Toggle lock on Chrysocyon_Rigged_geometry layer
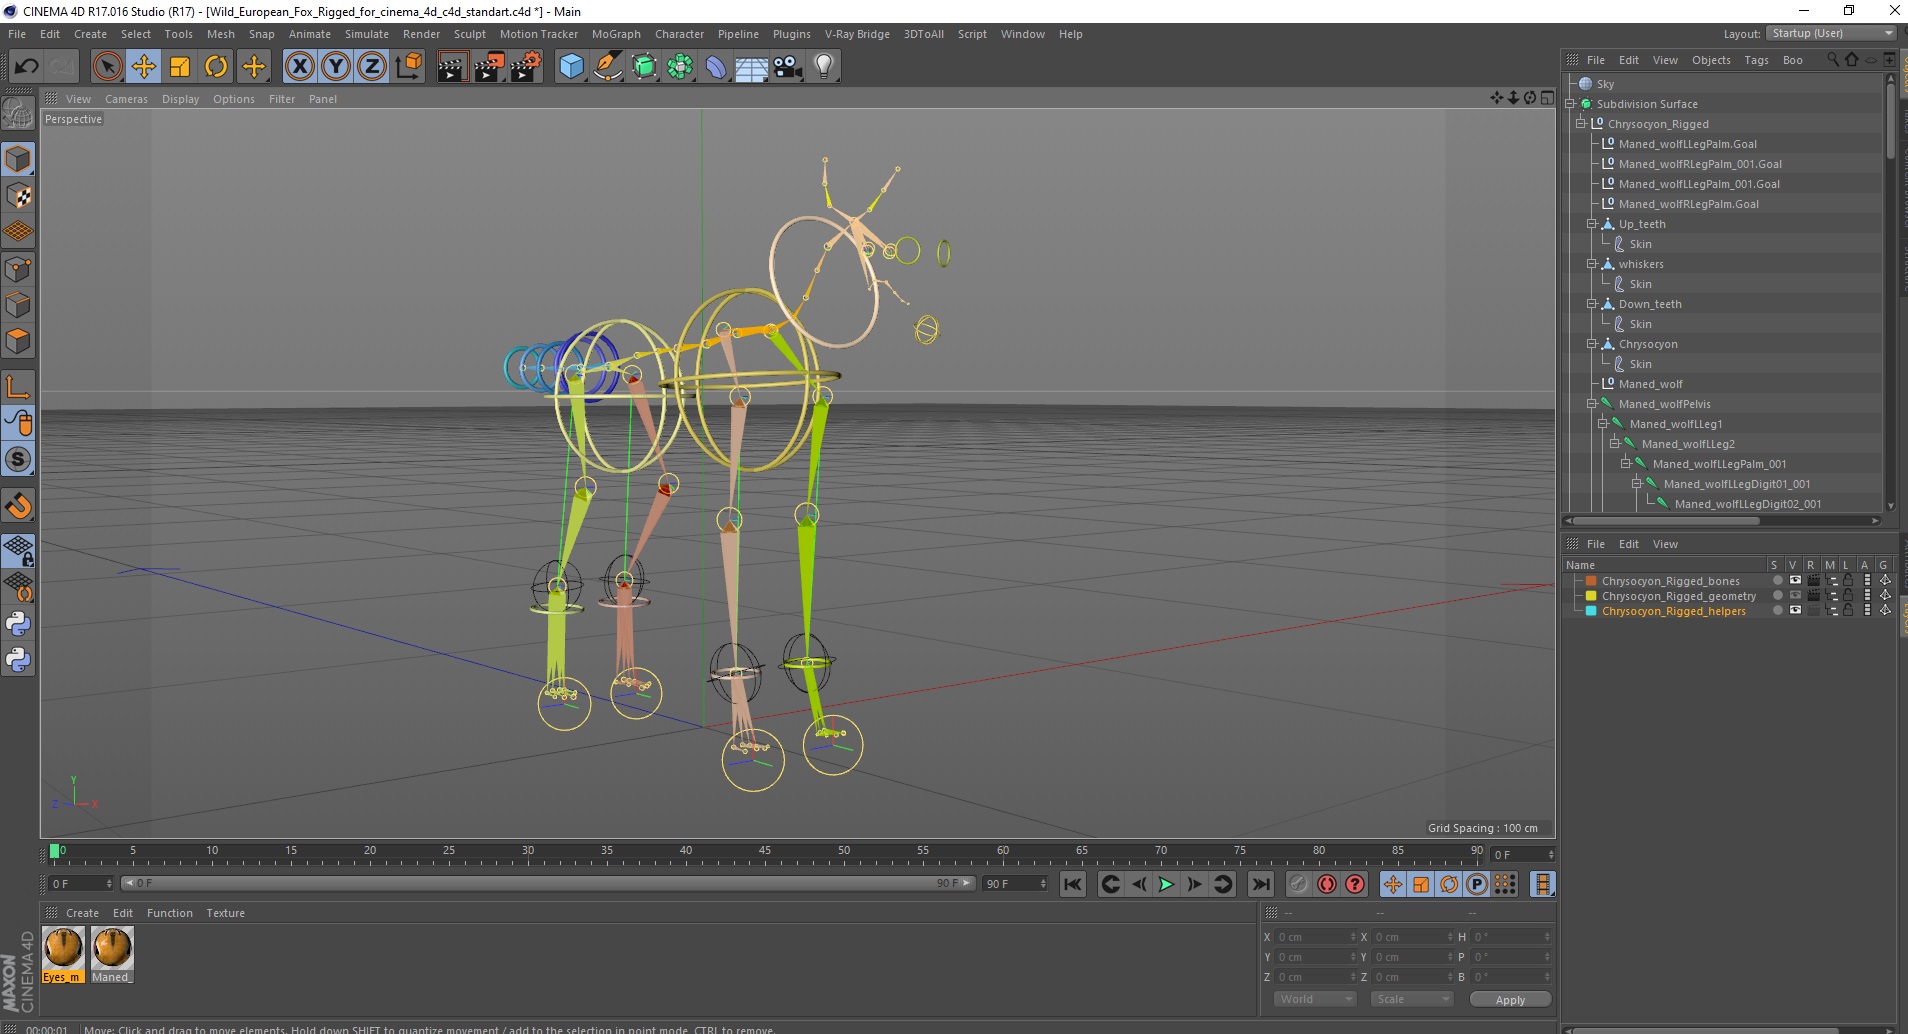This screenshot has width=1908, height=1034. (x=1848, y=595)
